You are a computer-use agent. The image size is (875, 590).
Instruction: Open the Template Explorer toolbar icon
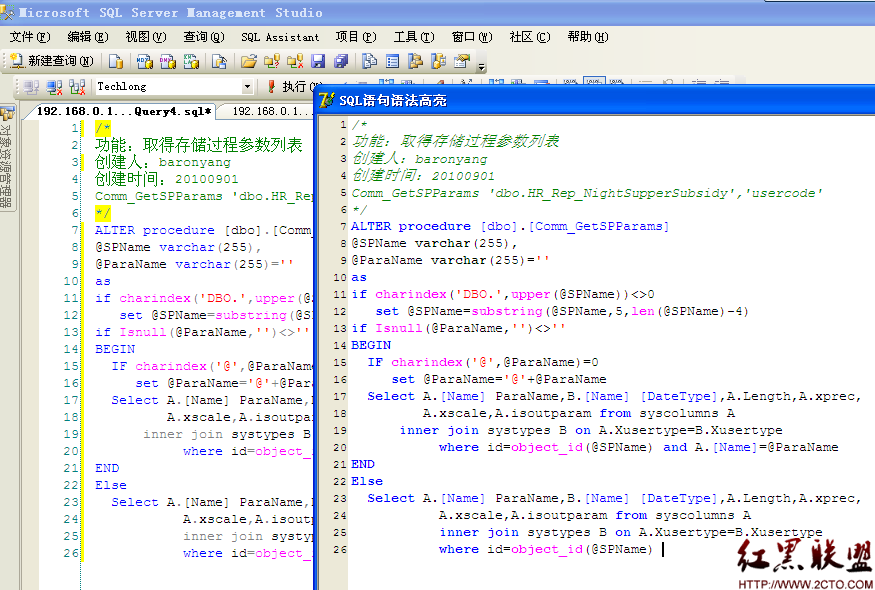[x=439, y=61]
